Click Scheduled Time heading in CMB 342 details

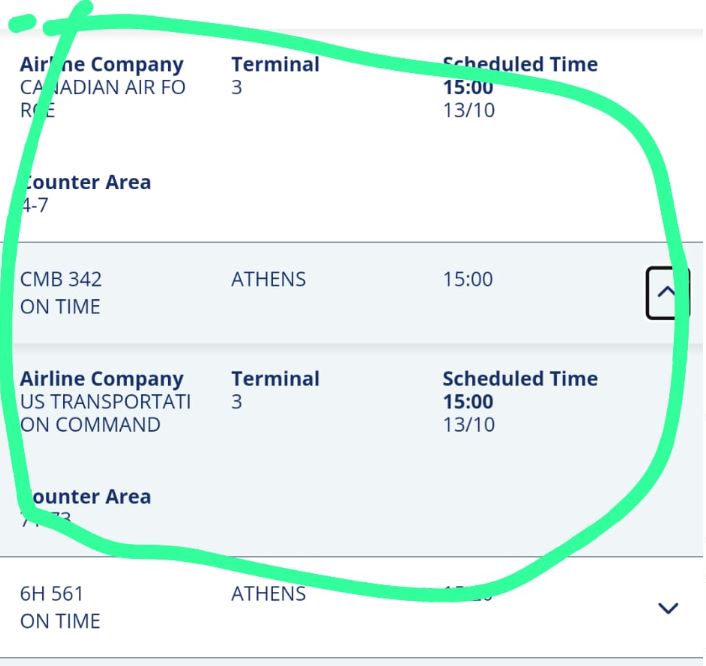coord(520,379)
